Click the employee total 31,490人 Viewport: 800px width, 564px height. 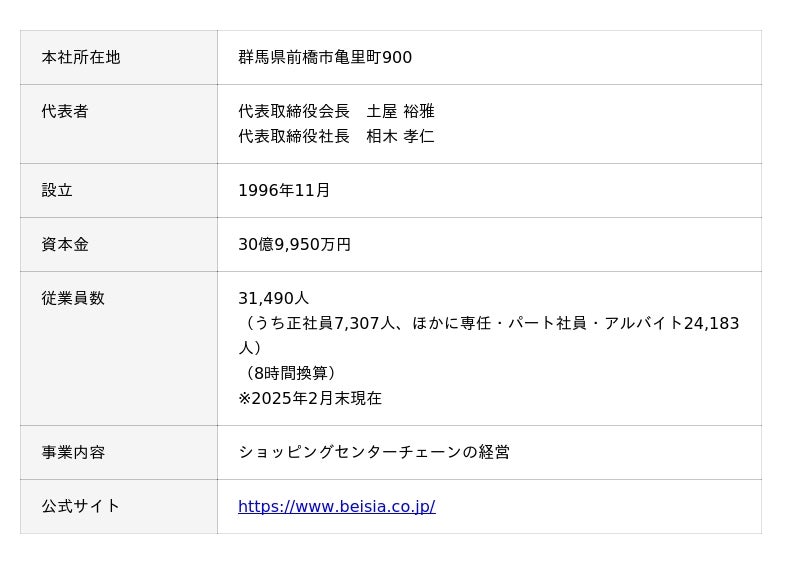click(x=273, y=298)
